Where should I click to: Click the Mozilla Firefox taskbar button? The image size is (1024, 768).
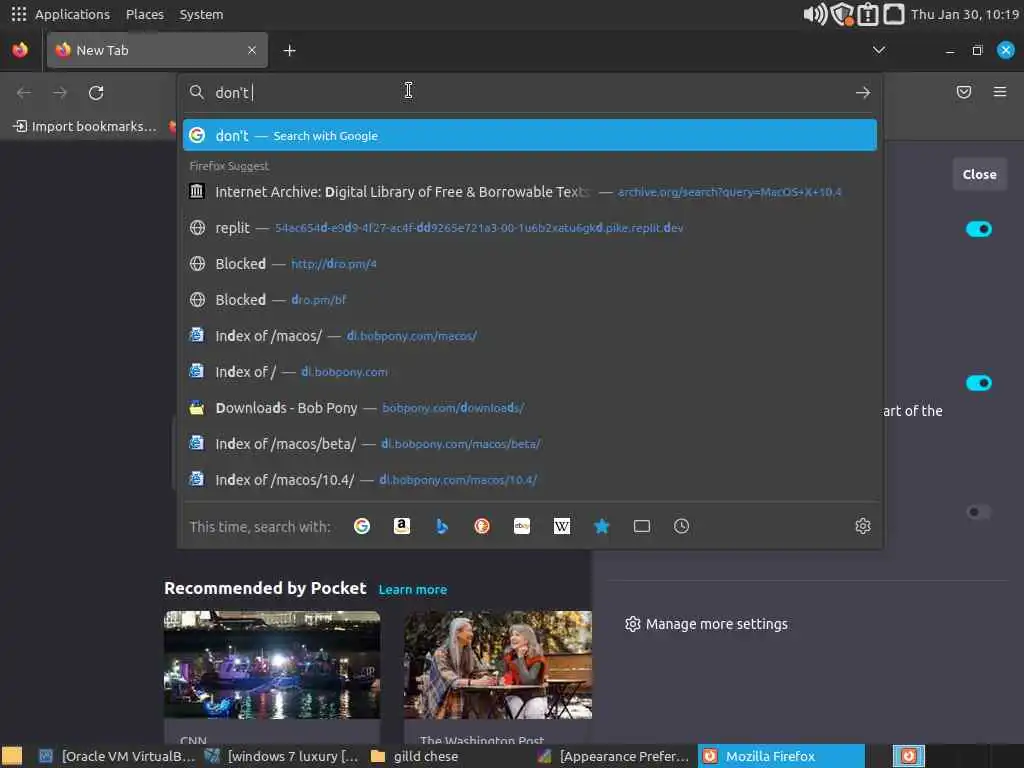point(781,756)
